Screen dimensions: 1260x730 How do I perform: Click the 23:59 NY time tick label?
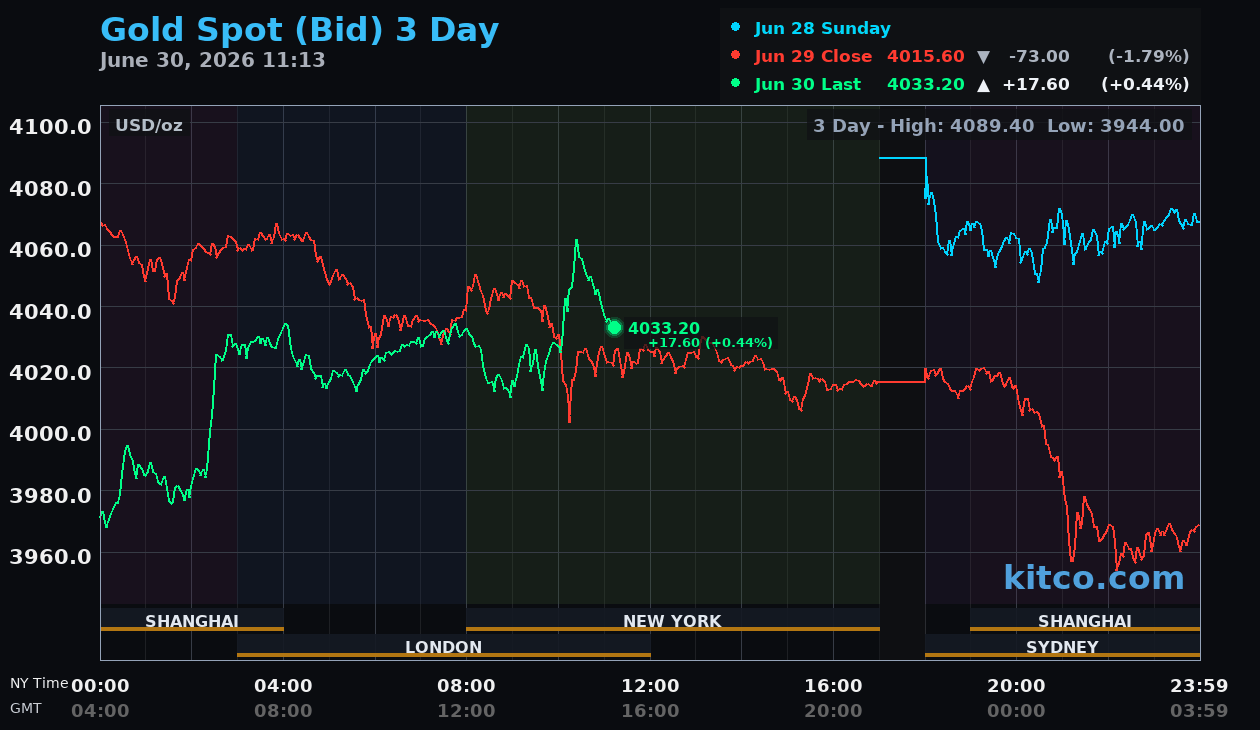tap(1199, 686)
